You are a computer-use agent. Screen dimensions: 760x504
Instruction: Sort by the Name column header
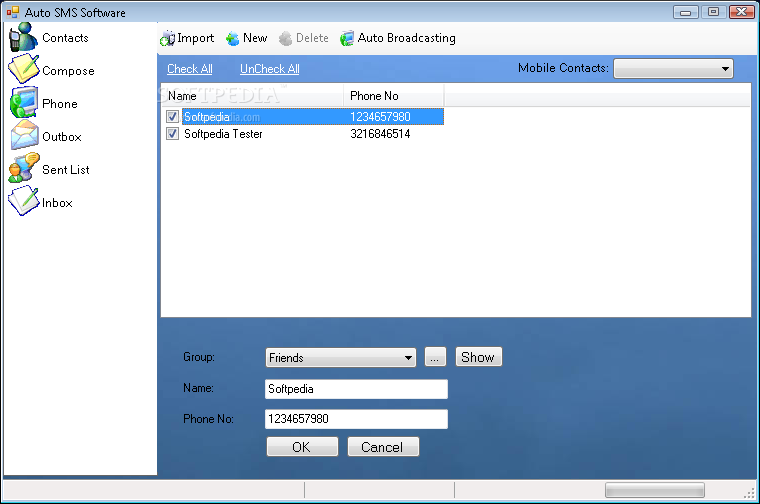pos(253,96)
